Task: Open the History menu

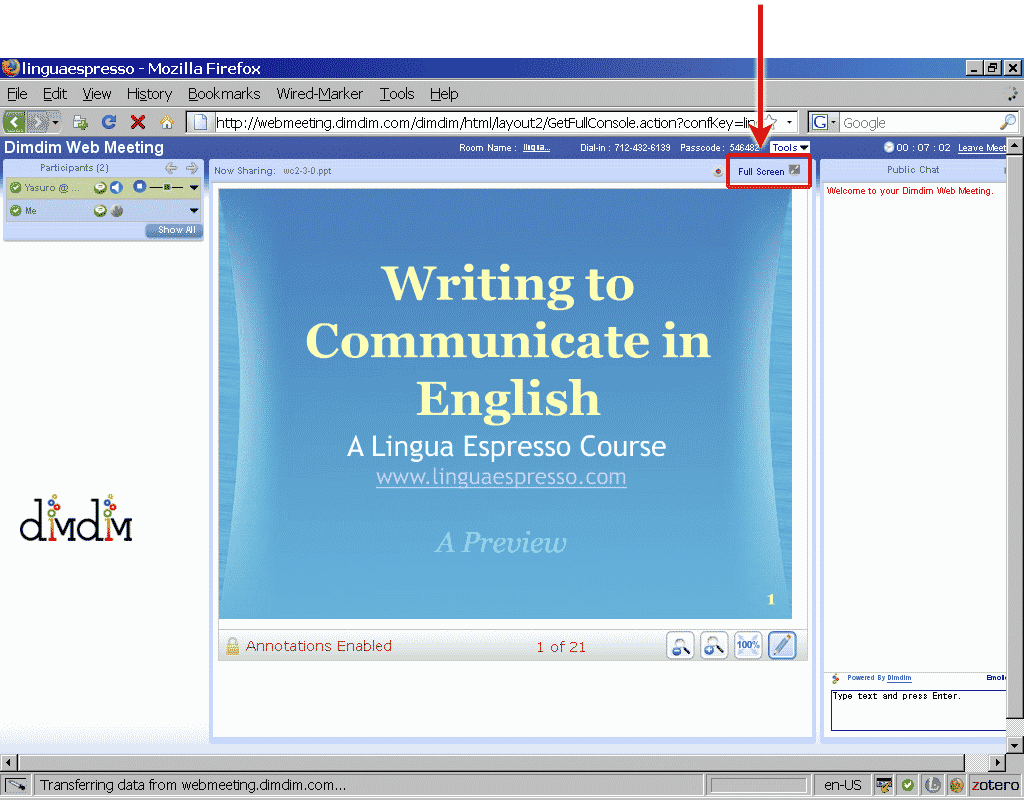Action: point(150,94)
